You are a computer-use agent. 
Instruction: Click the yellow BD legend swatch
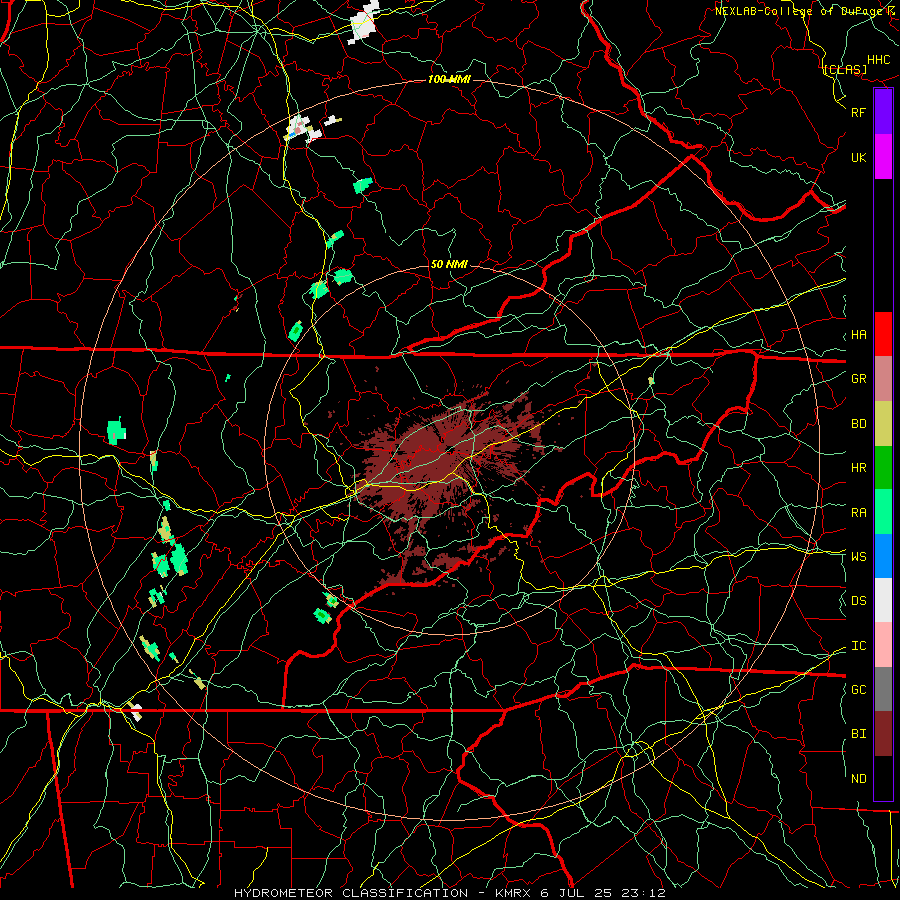(x=883, y=424)
